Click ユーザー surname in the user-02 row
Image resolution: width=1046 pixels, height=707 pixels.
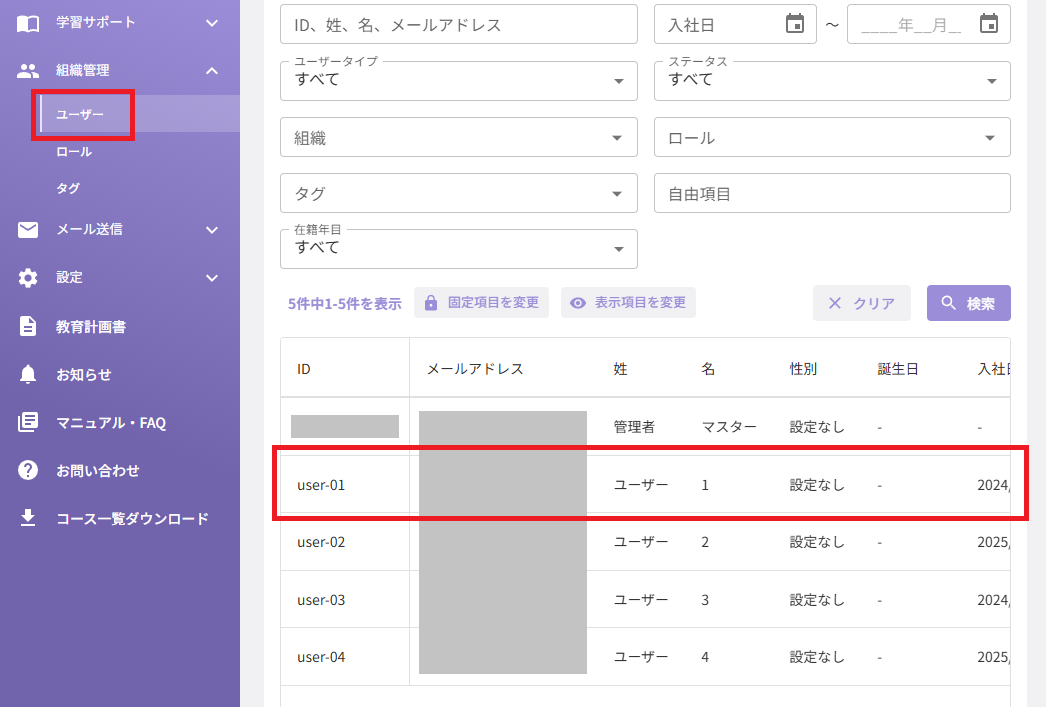coord(641,542)
